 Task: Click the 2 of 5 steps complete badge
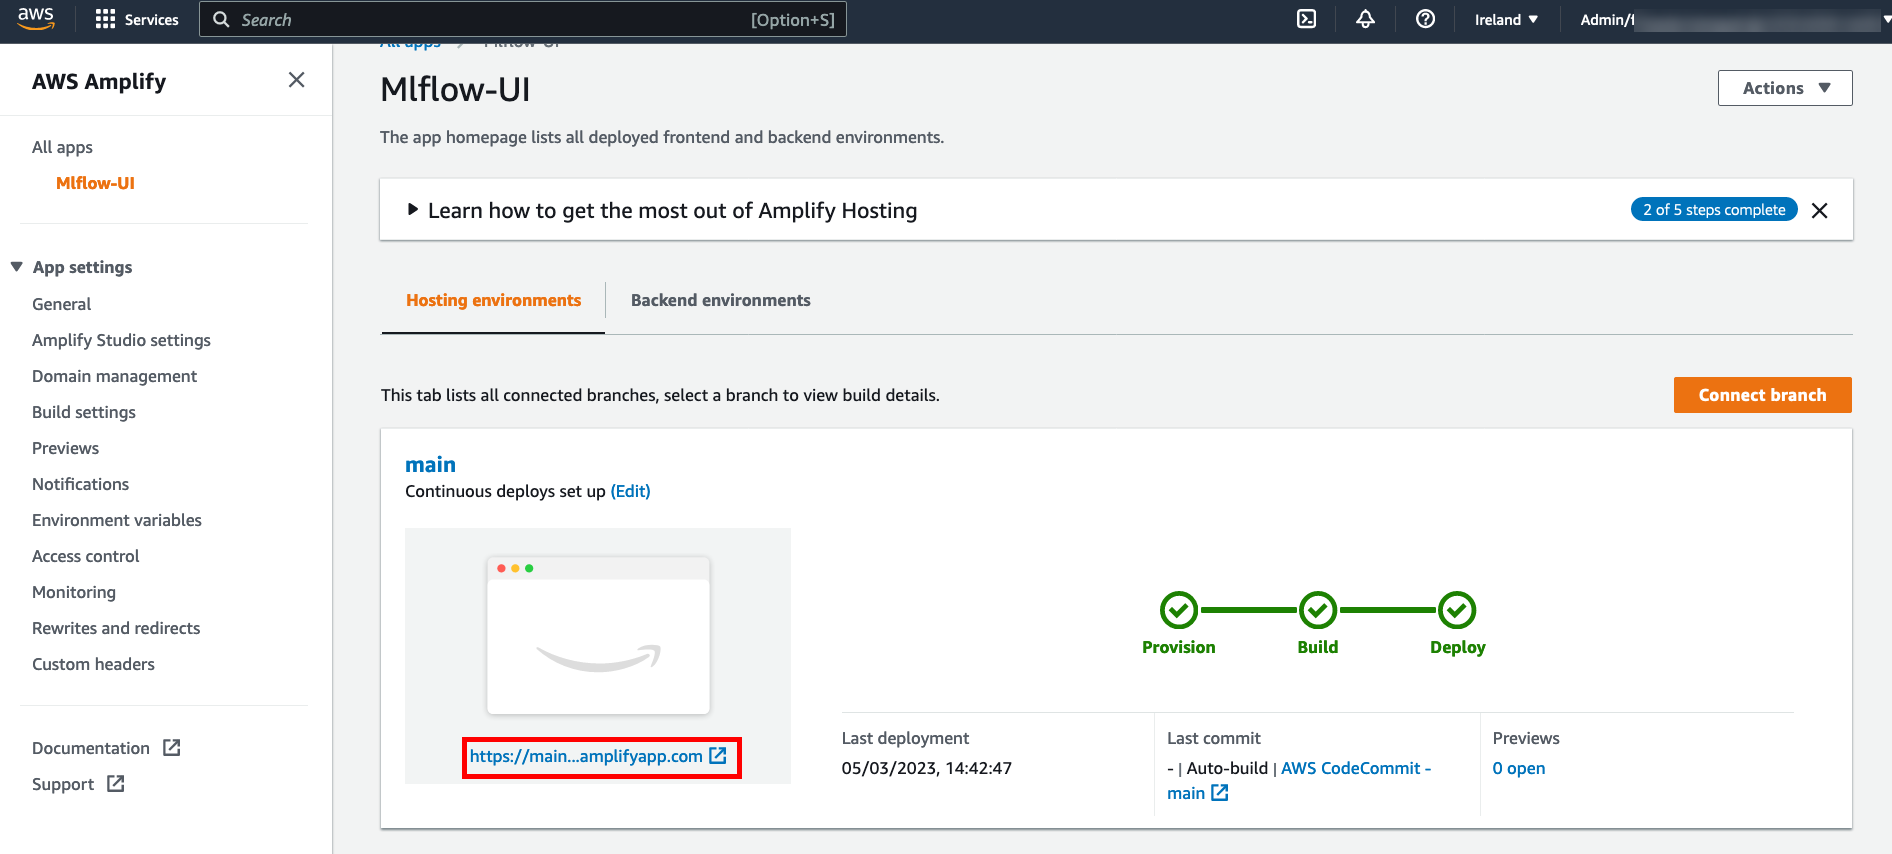(1714, 210)
